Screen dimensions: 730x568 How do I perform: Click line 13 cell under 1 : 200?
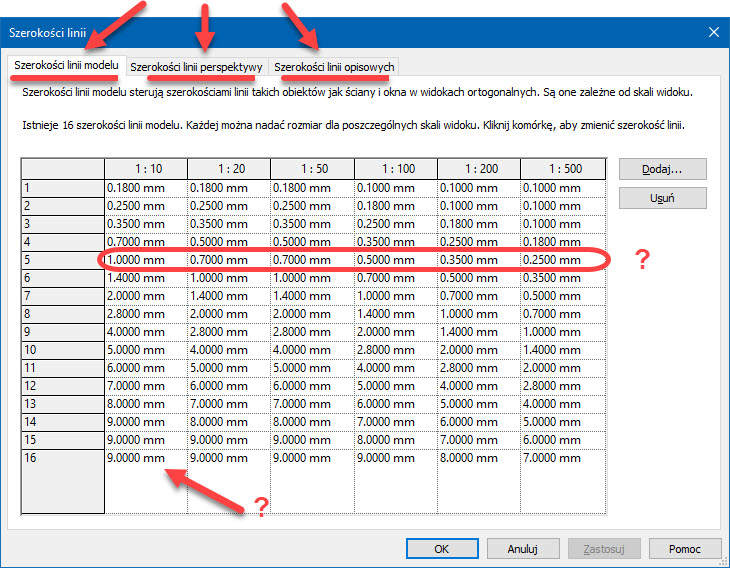tap(477, 405)
